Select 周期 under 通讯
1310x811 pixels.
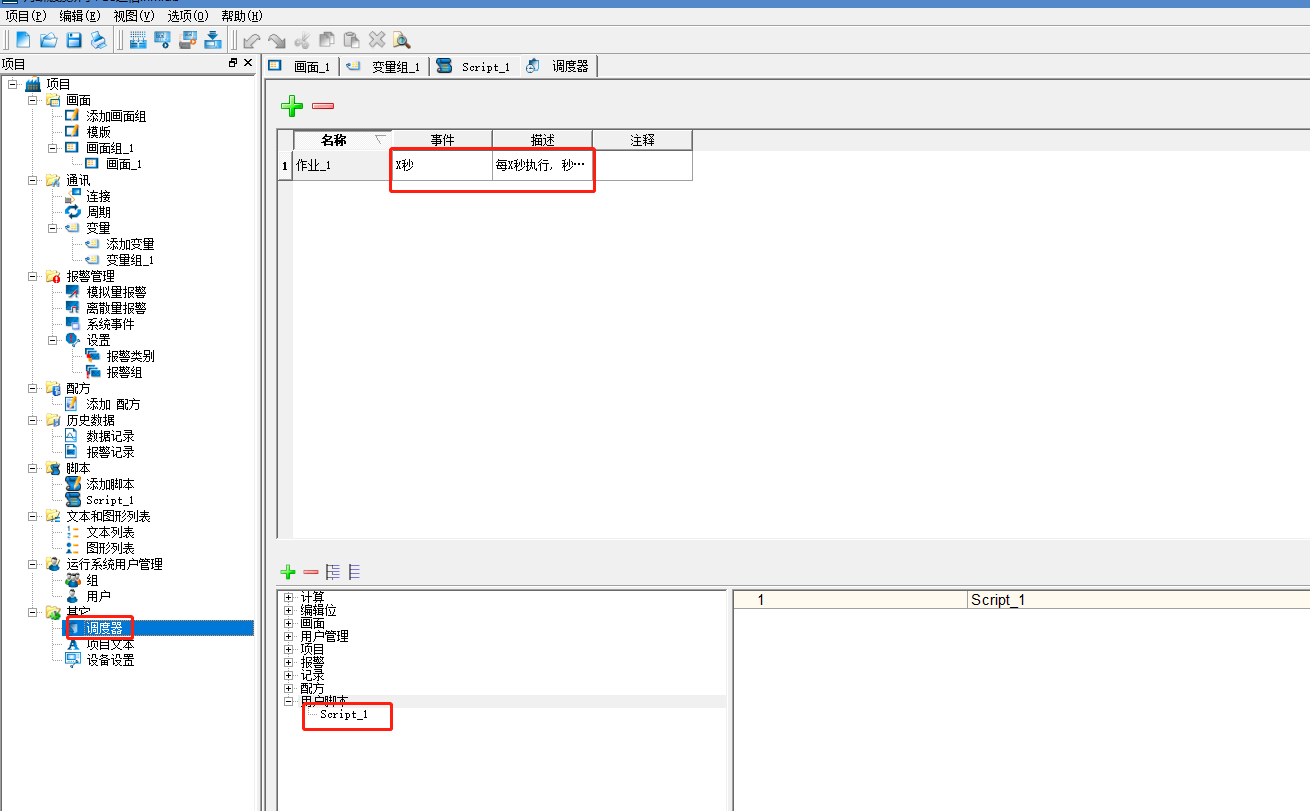(x=98, y=212)
